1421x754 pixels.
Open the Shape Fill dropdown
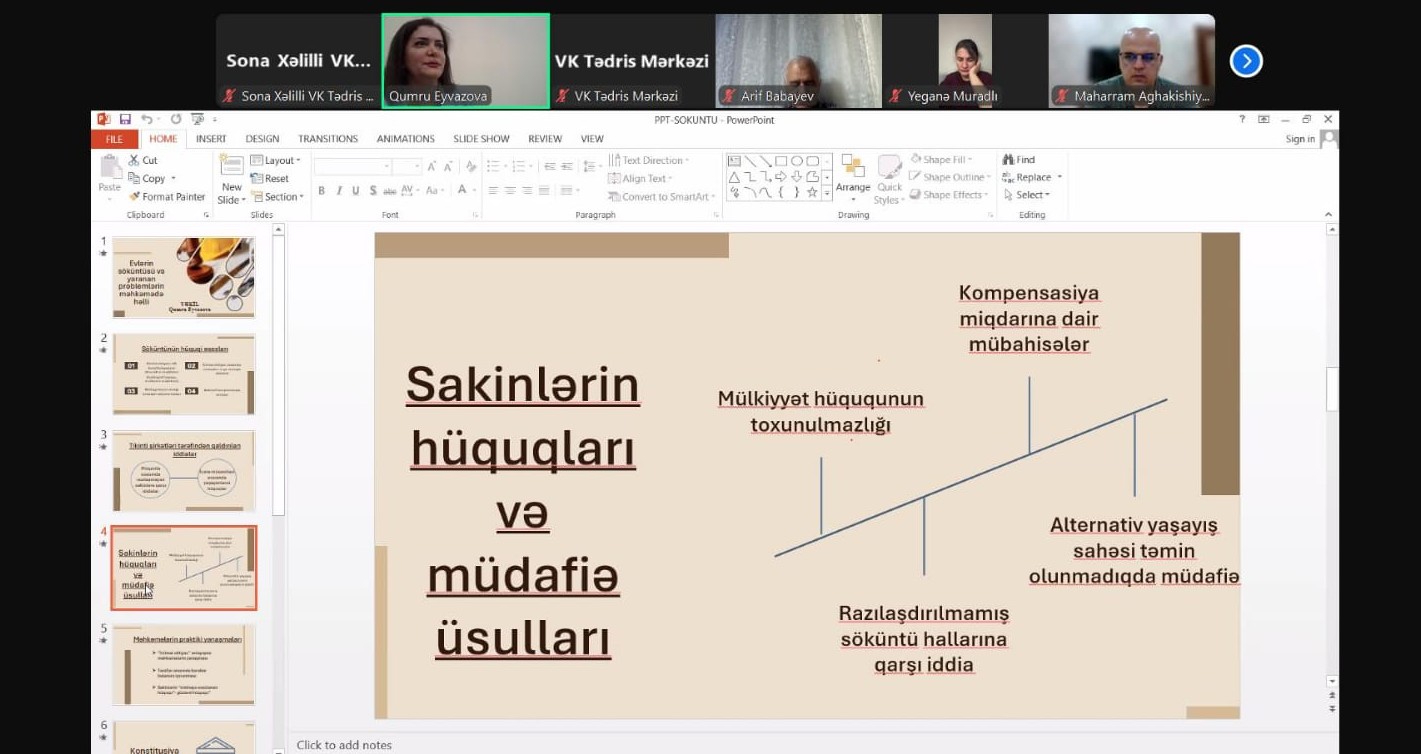pos(941,160)
